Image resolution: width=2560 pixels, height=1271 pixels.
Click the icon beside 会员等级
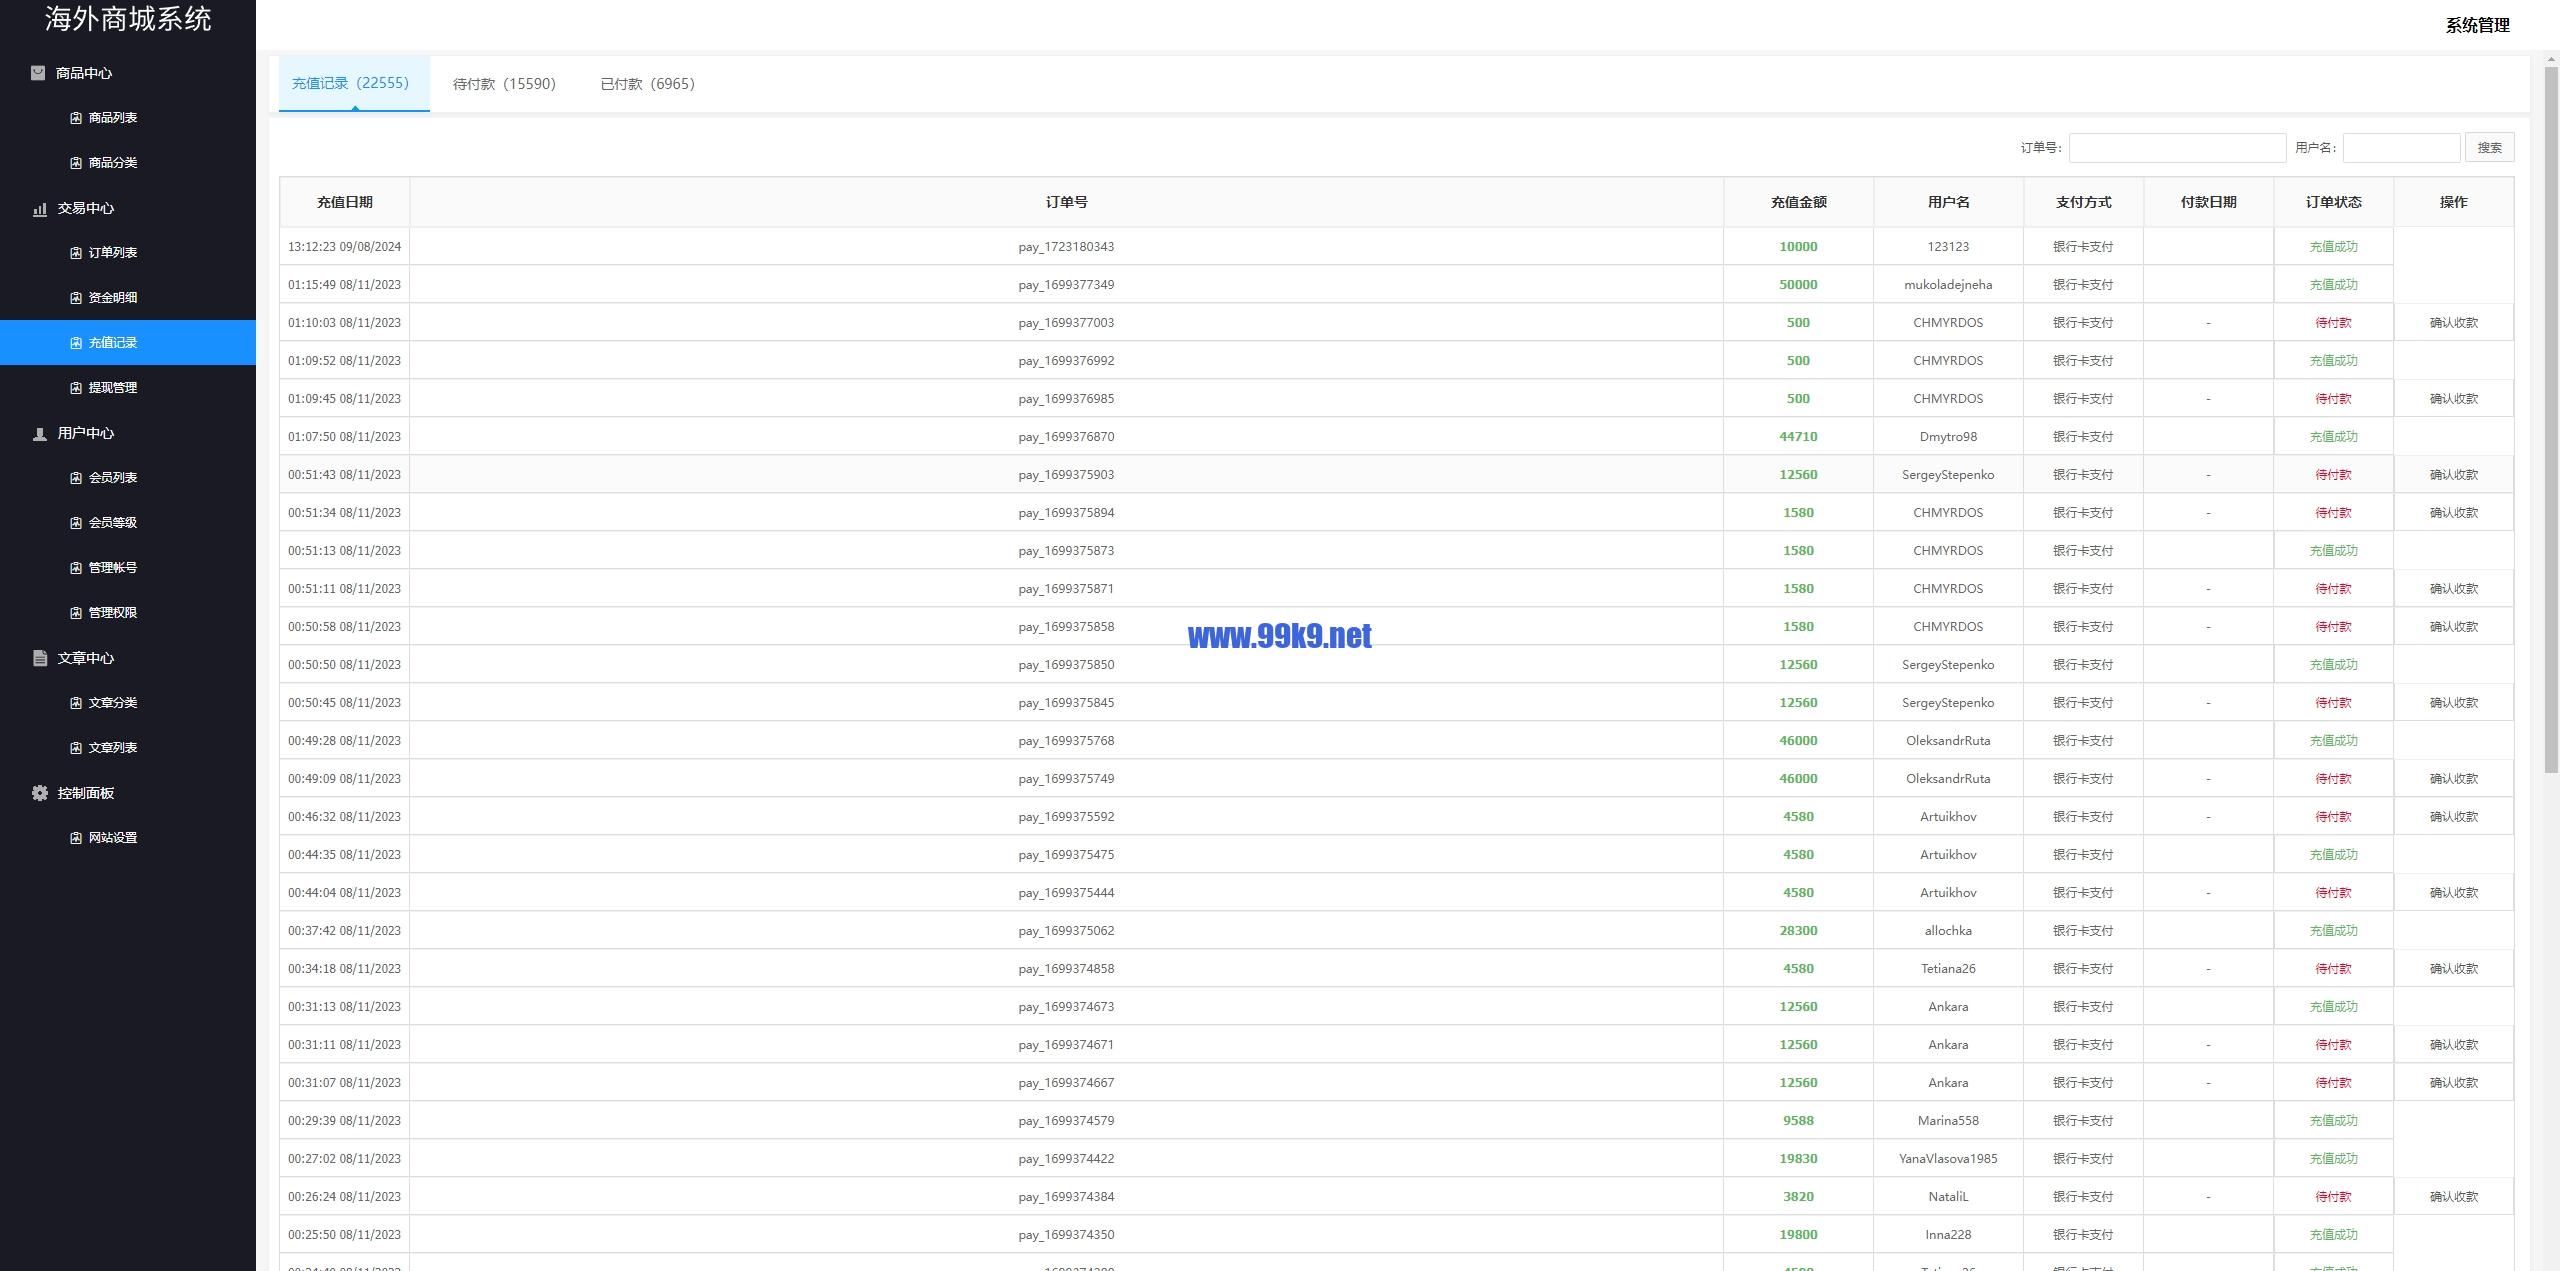76,523
